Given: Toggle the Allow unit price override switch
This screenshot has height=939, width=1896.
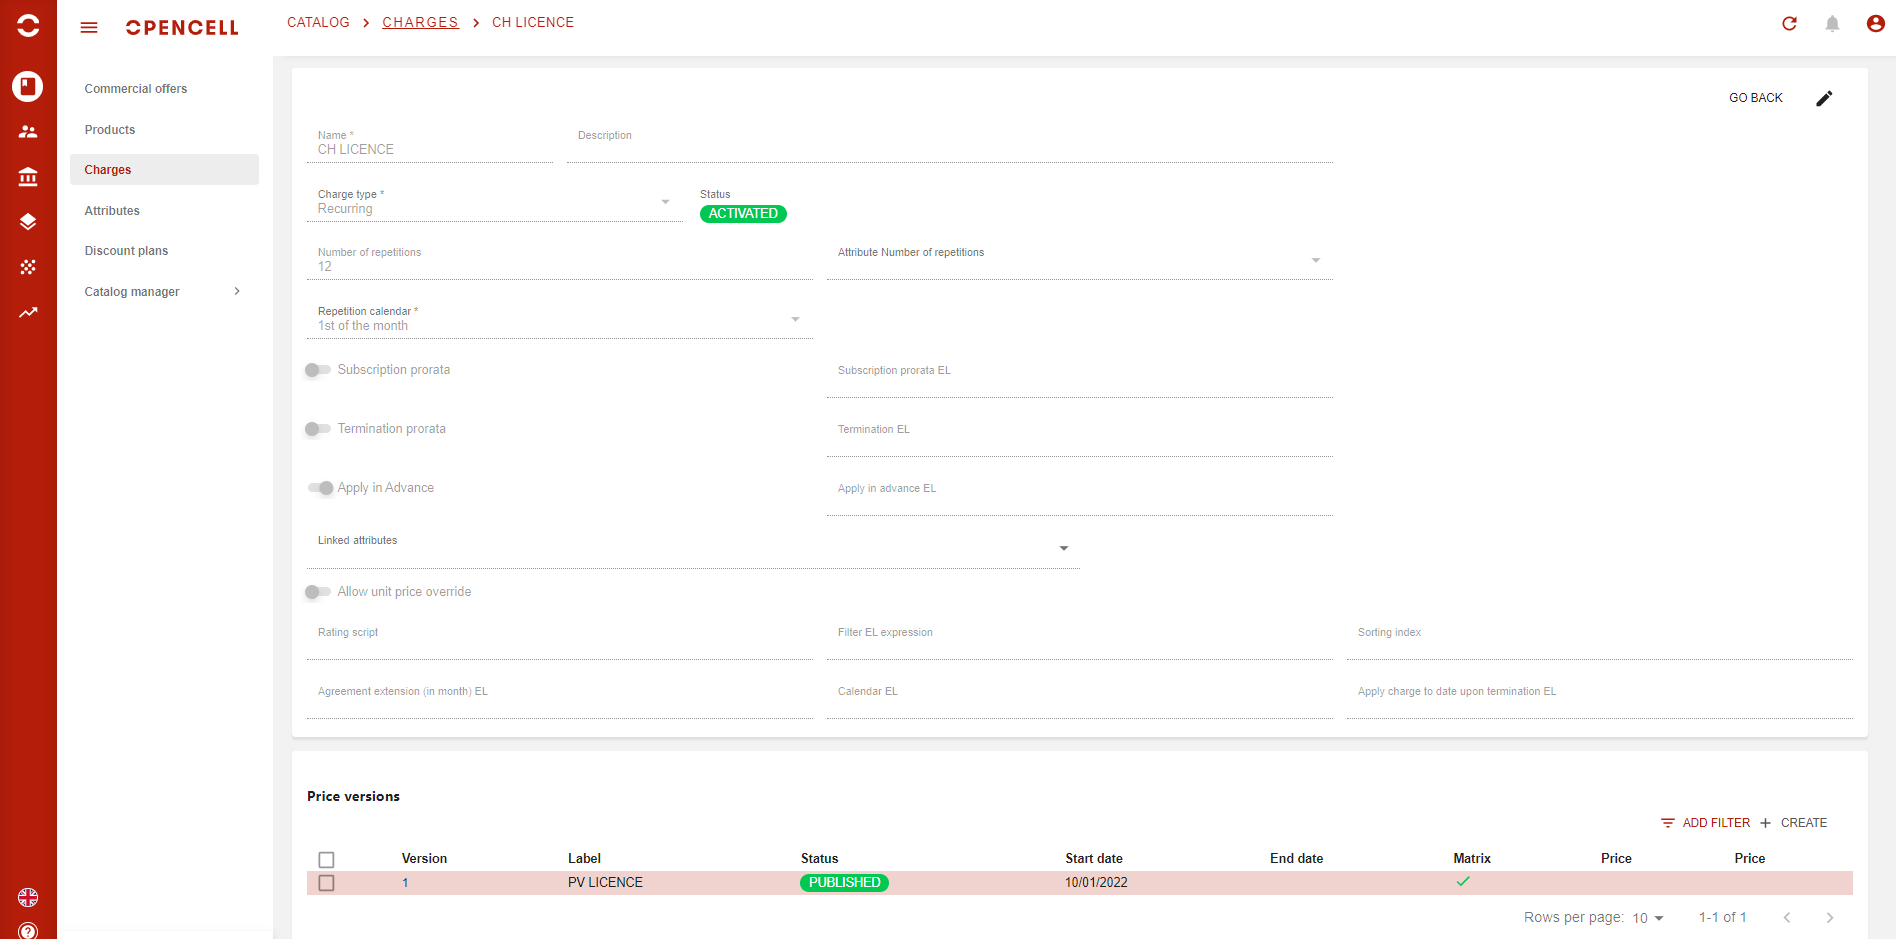Looking at the screenshot, I should click(318, 592).
